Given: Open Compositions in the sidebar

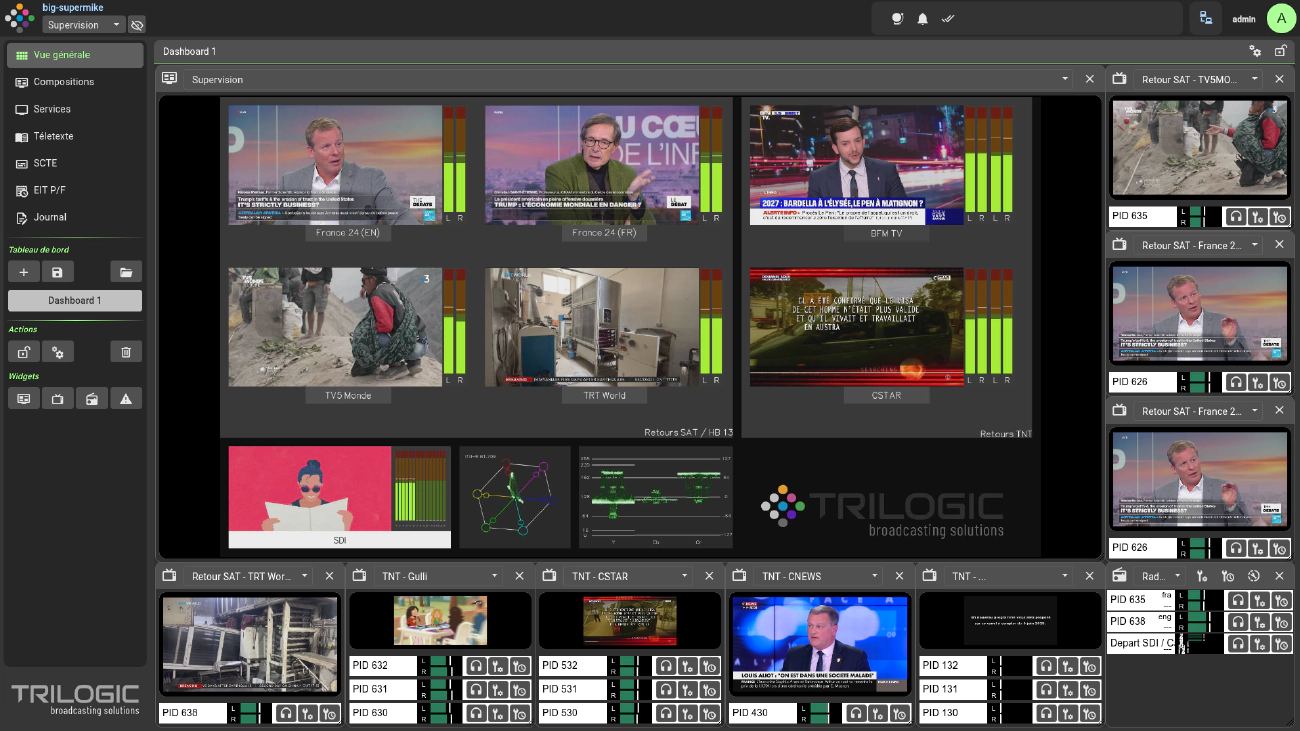Looking at the screenshot, I should [75, 82].
